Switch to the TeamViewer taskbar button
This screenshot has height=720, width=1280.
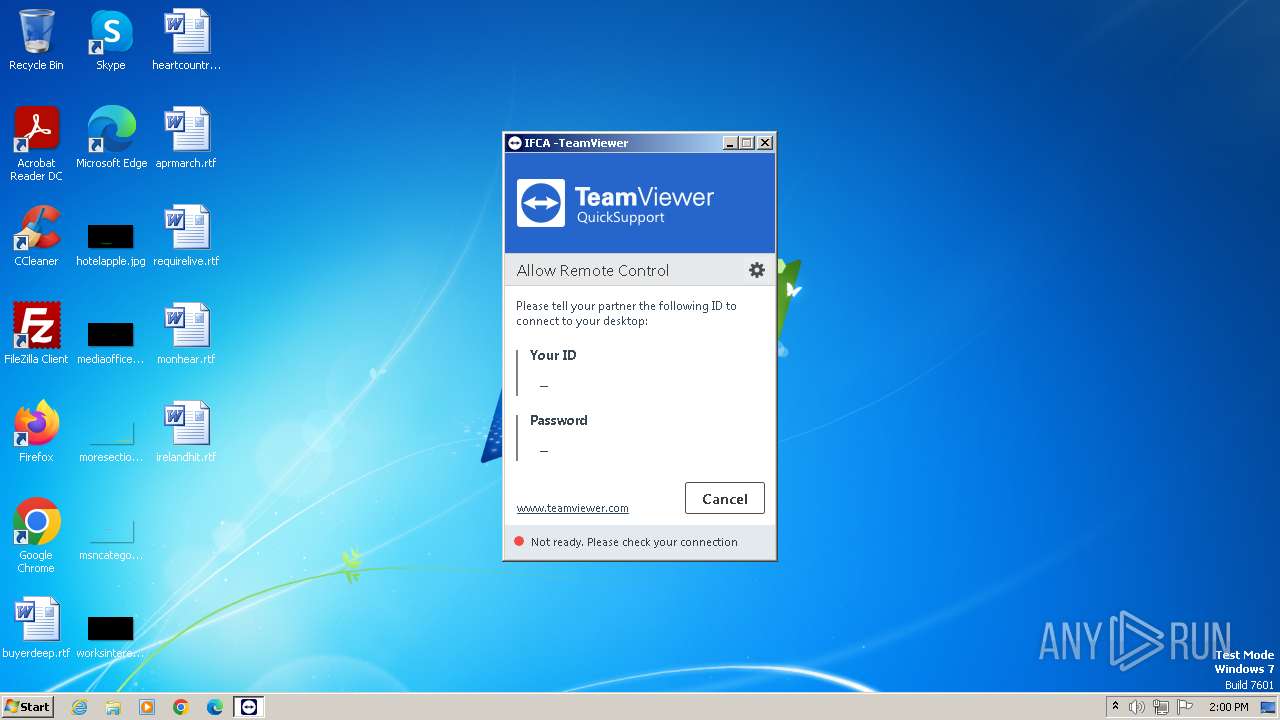tap(249, 706)
